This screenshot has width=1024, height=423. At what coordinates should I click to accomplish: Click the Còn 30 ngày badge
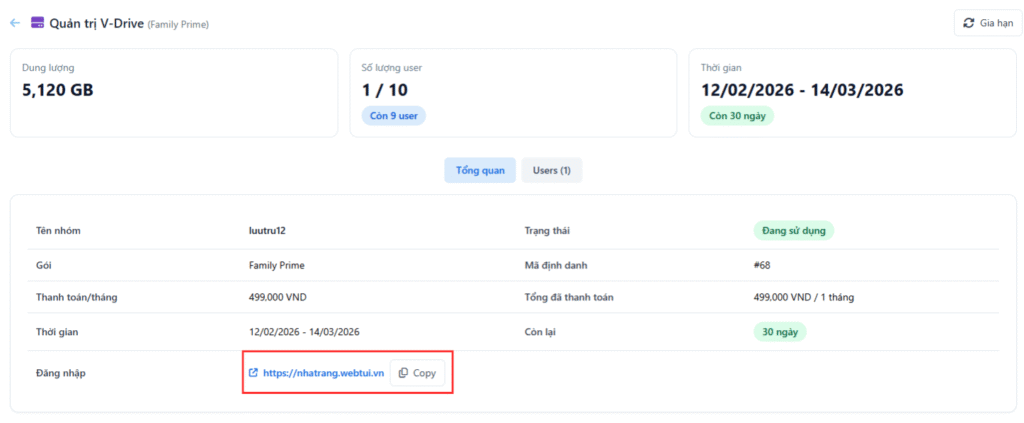pos(737,116)
